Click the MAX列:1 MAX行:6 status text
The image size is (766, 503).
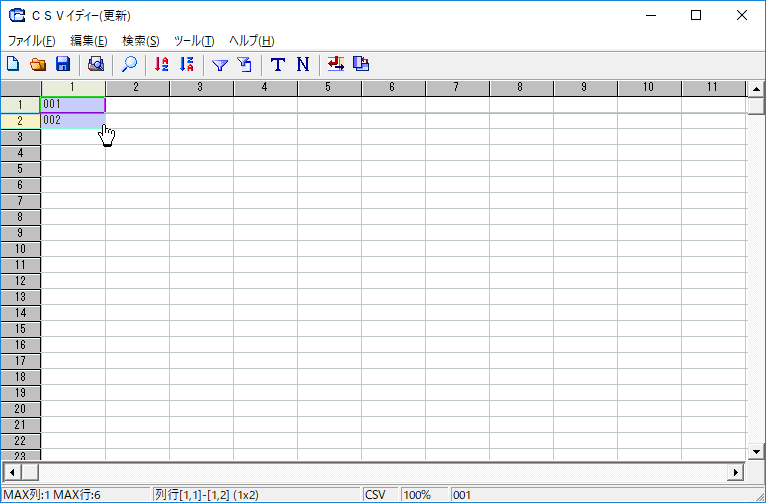tap(52, 495)
